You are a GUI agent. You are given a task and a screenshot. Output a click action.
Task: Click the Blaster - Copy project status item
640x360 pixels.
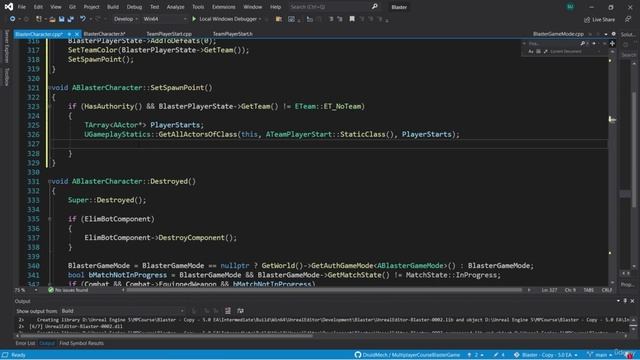[545, 355]
